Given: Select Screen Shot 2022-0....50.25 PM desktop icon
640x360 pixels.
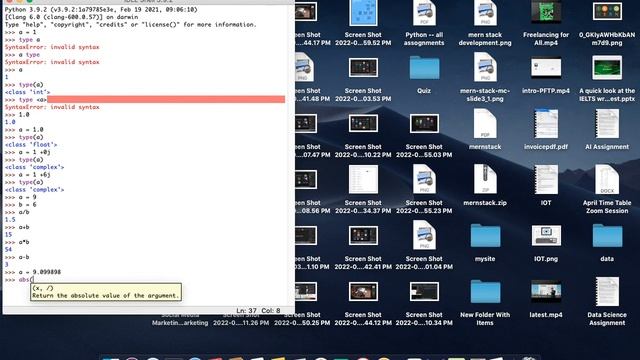Looking at the screenshot, I should tap(306, 291).
